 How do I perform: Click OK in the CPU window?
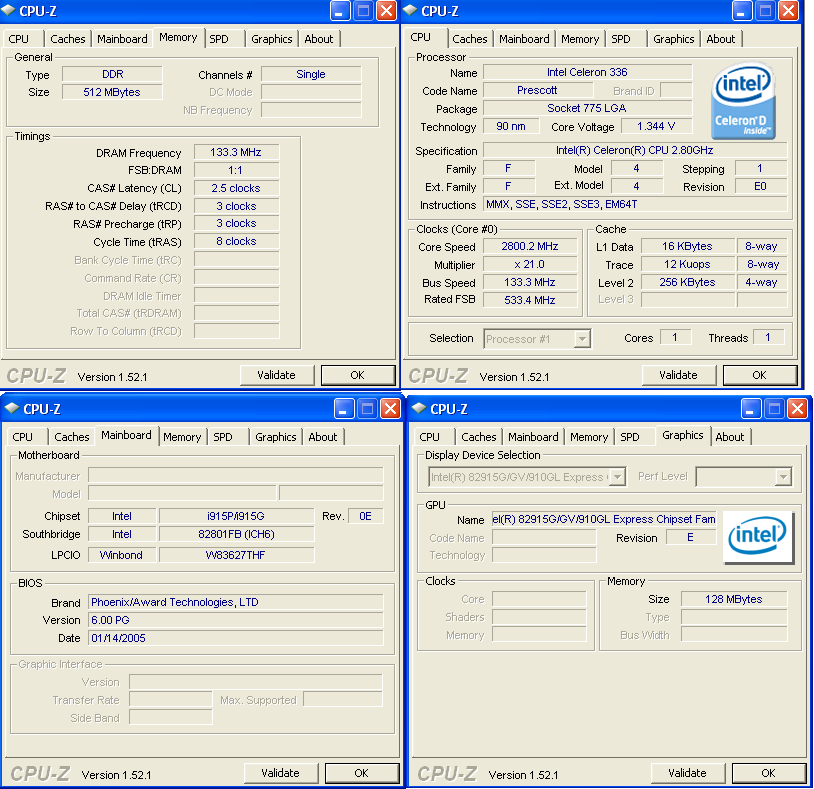(x=759, y=375)
